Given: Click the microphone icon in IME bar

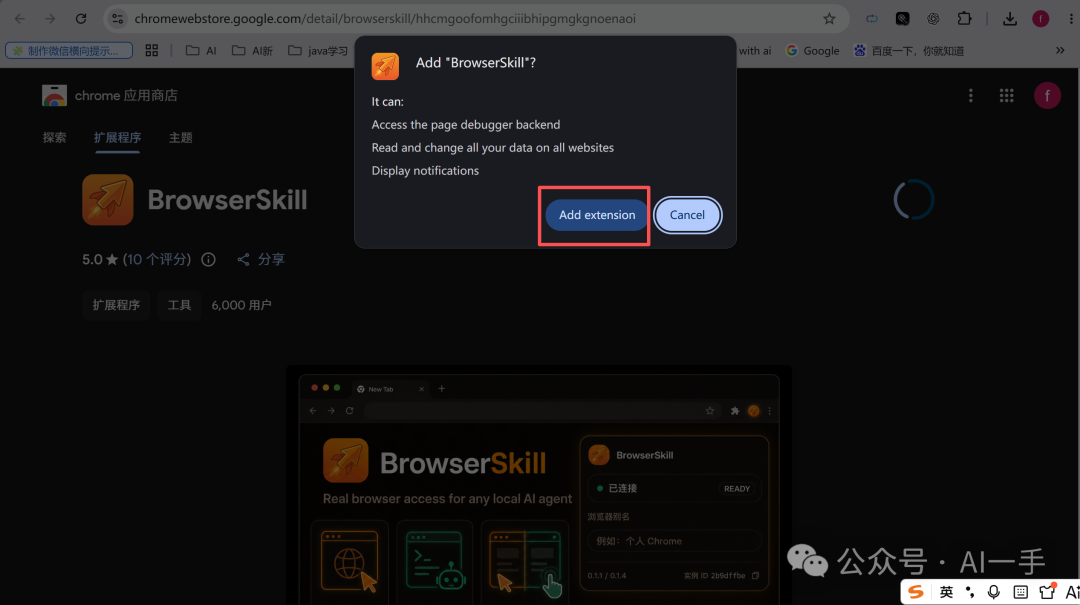Looking at the screenshot, I should [x=993, y=592].
